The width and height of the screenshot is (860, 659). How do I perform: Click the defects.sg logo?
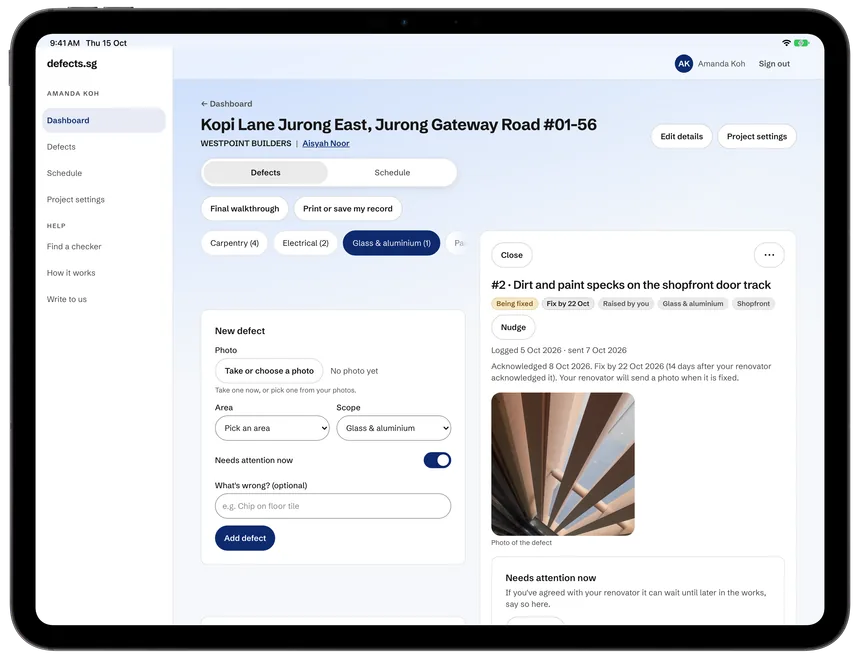(x=72, y=64)
